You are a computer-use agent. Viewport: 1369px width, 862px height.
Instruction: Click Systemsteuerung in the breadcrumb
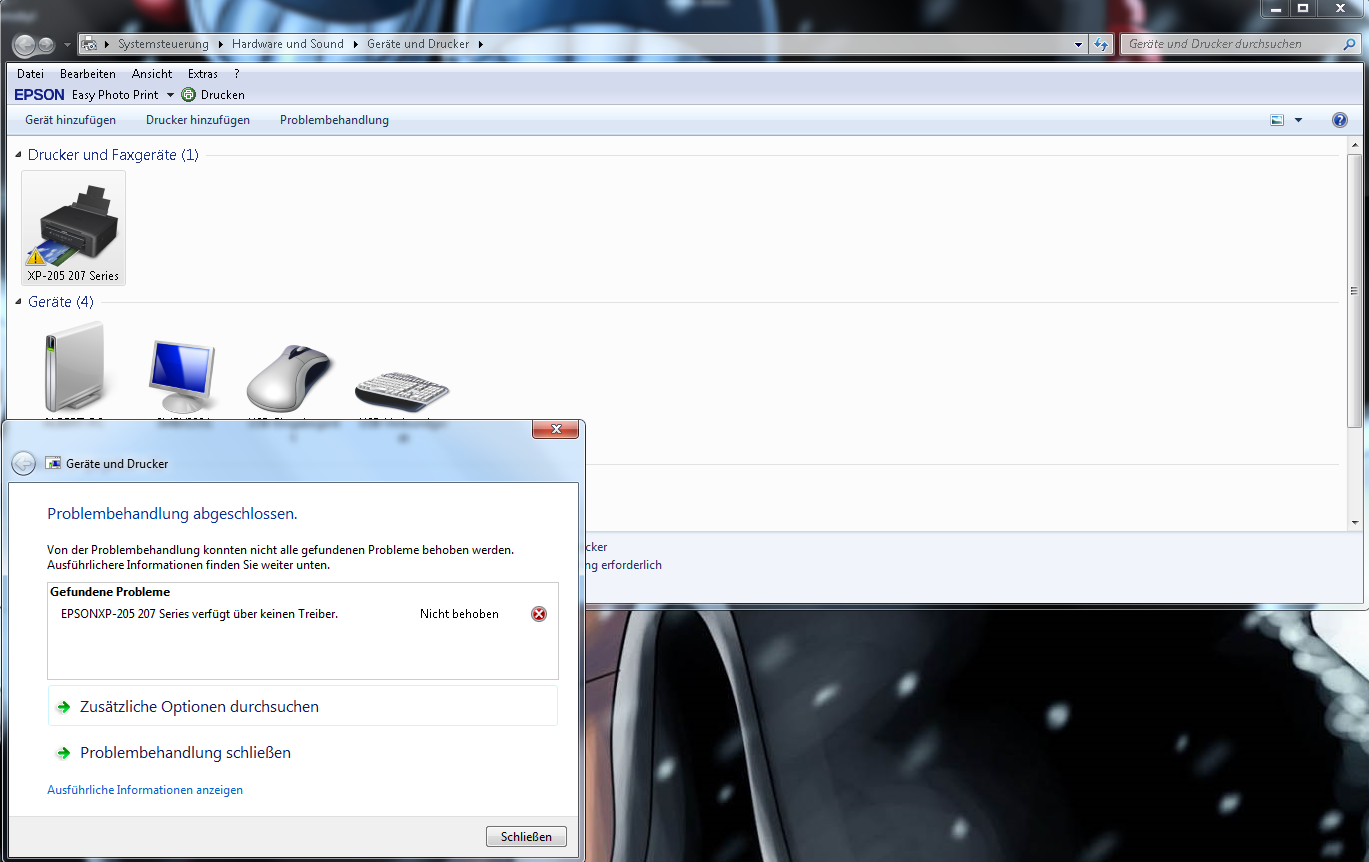click(x=163, y=44)
